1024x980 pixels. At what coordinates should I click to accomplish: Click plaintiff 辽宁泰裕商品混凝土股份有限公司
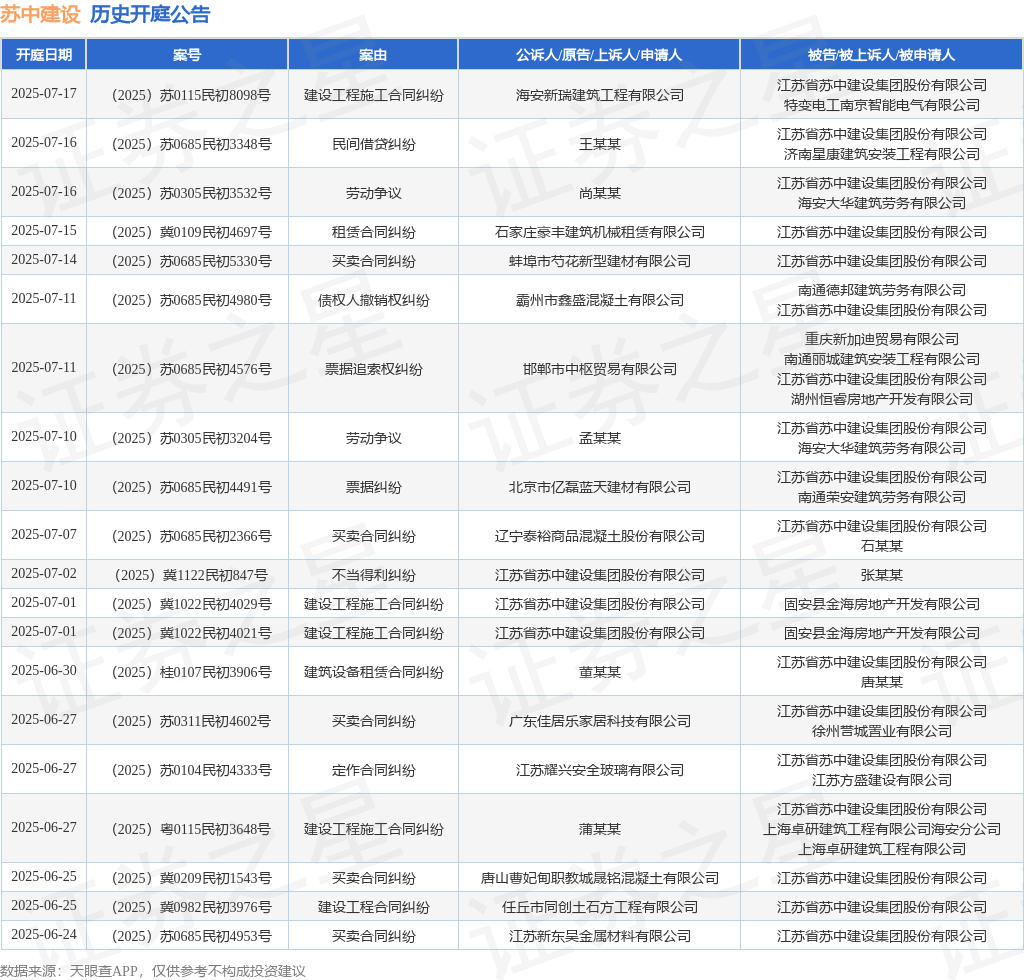tap(600, 536)
